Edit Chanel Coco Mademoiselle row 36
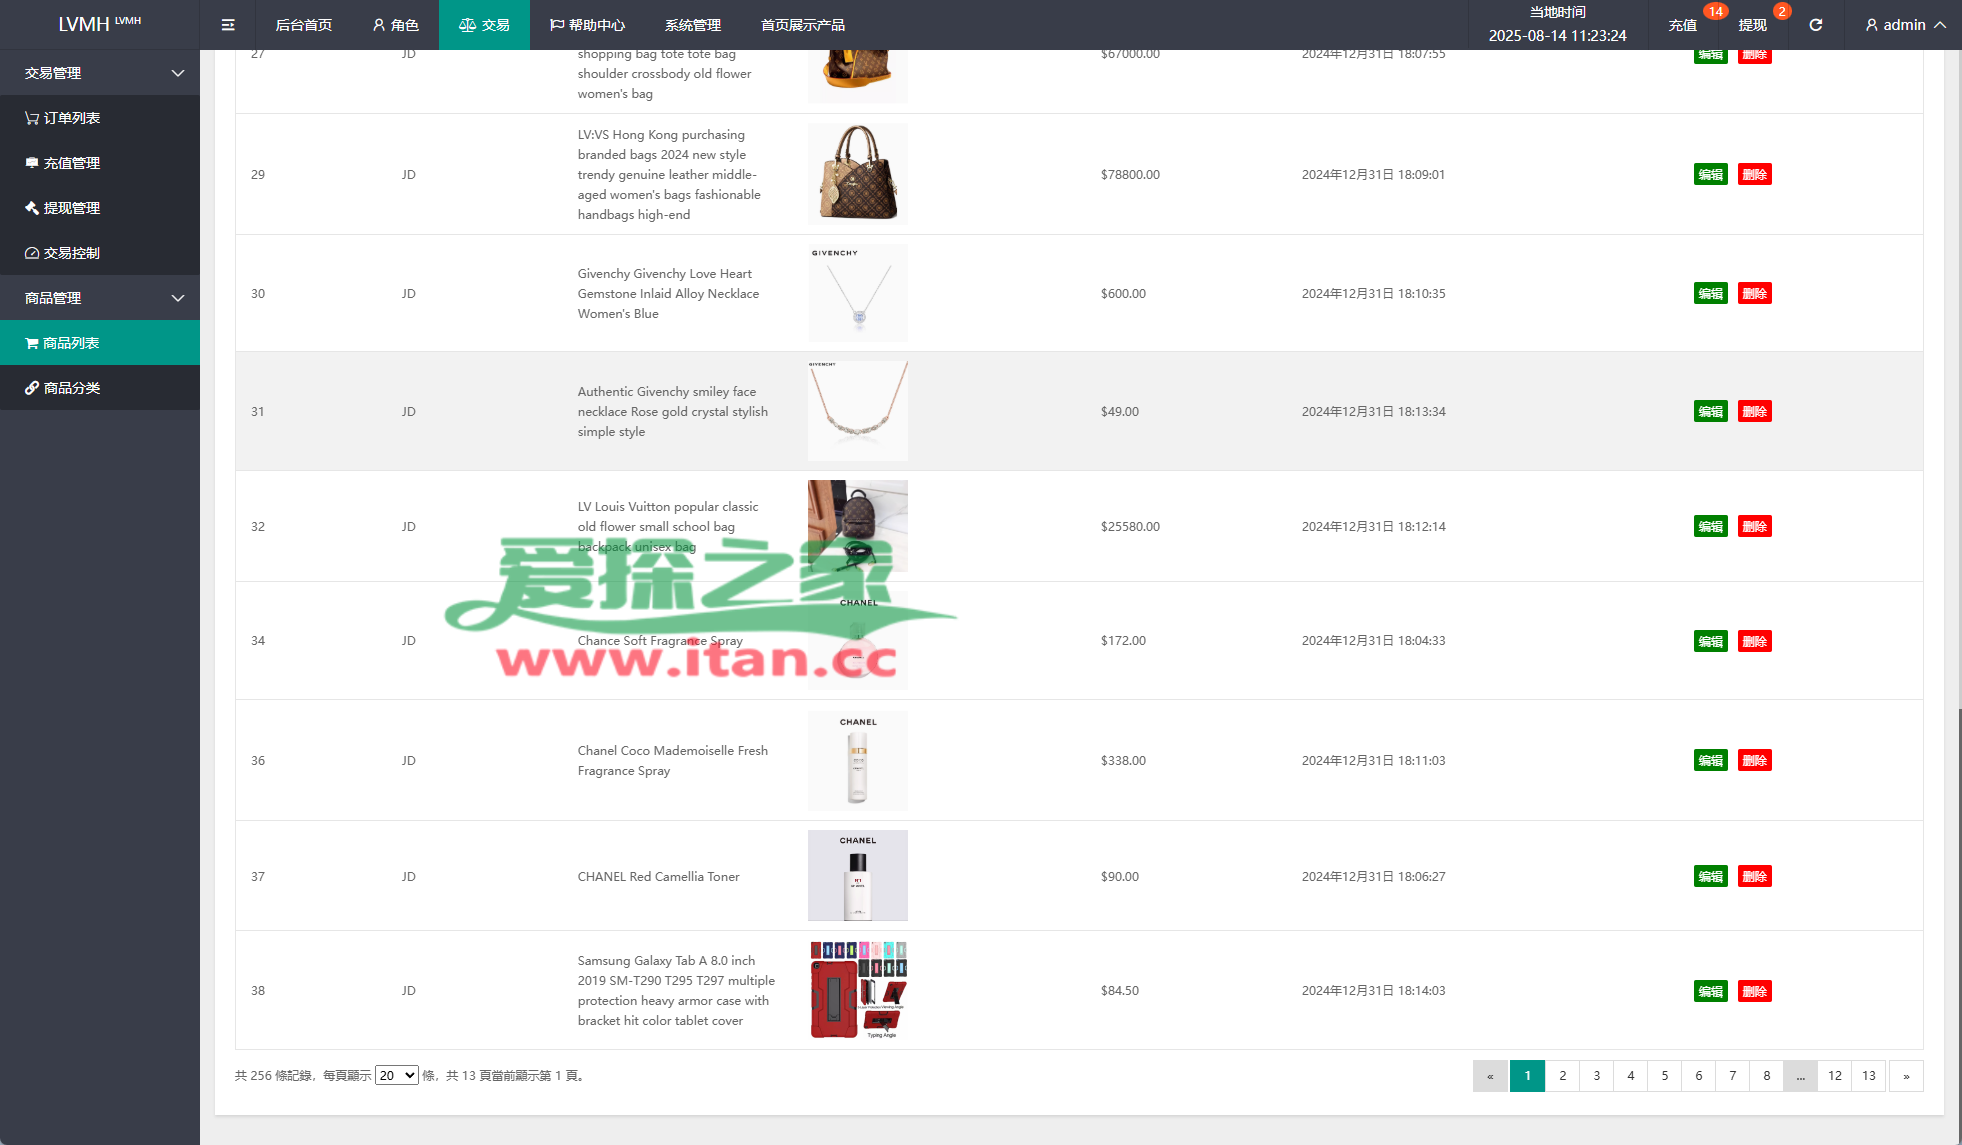1962x1145 pixels. 1711,761
